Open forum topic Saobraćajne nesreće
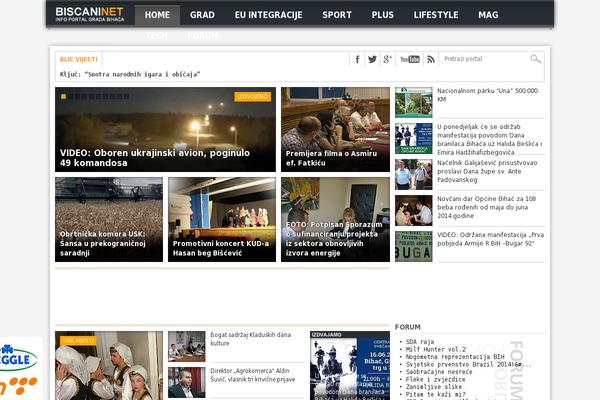This screenshot has height=400, width=600. (x=440, y=372)
